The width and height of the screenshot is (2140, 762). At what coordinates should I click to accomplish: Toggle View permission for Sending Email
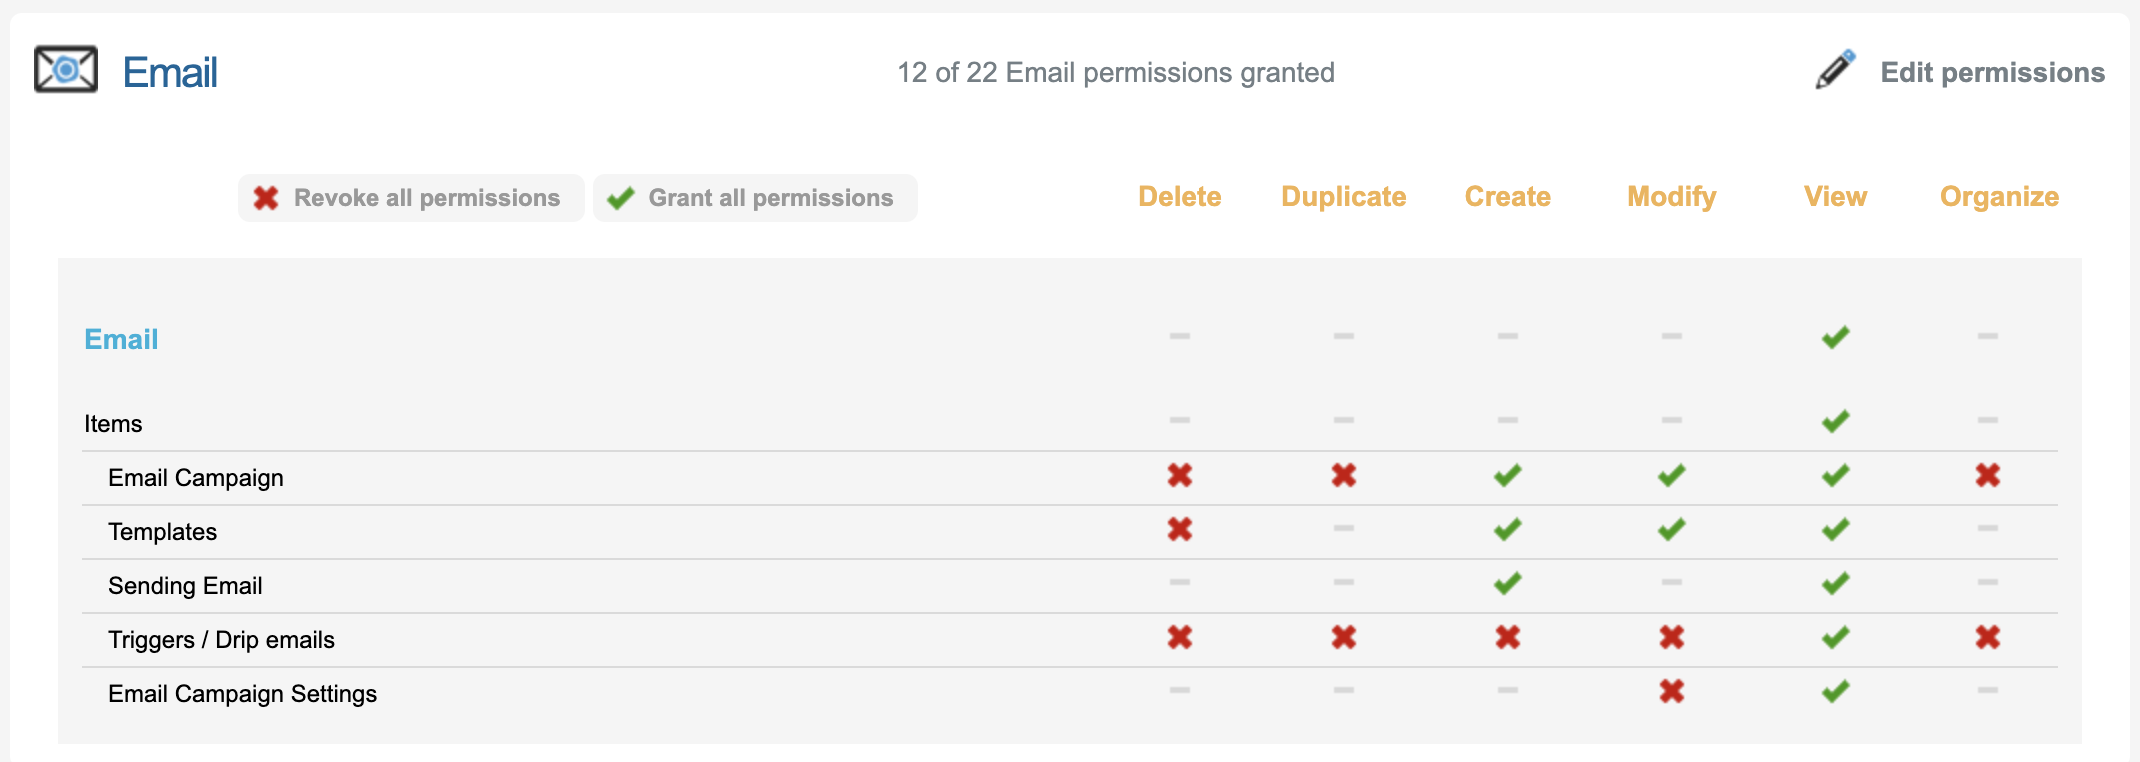pyautogui.click(x=1836, y=583)
